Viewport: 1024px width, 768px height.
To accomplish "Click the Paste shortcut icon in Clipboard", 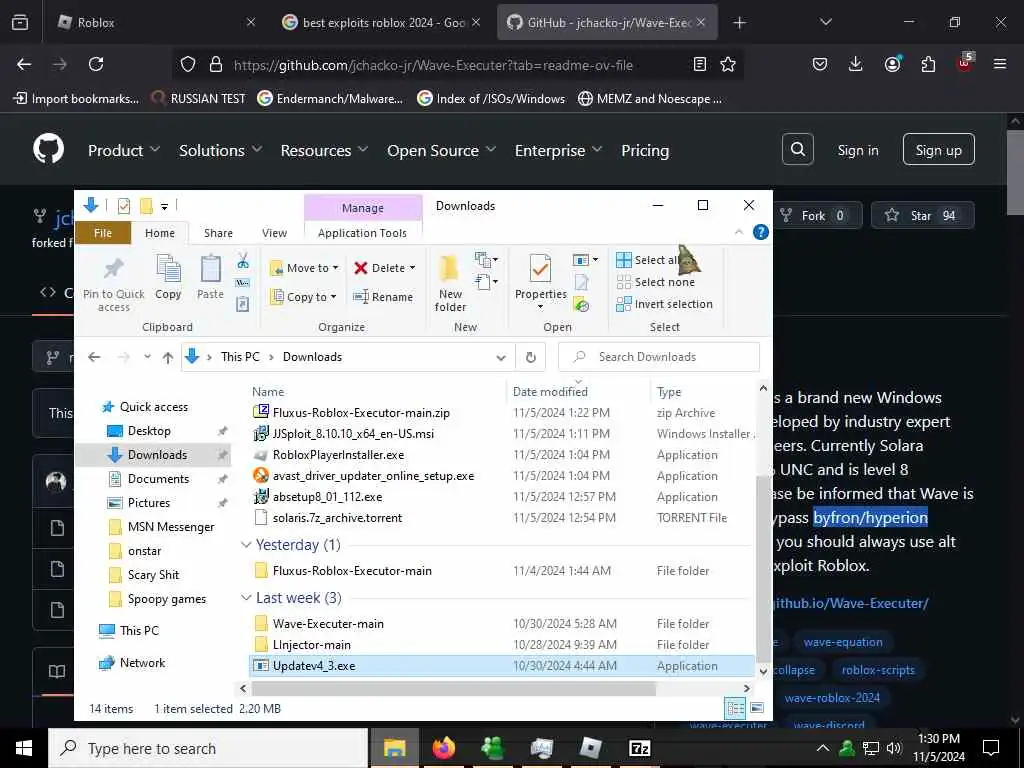I will coord(242,304).
